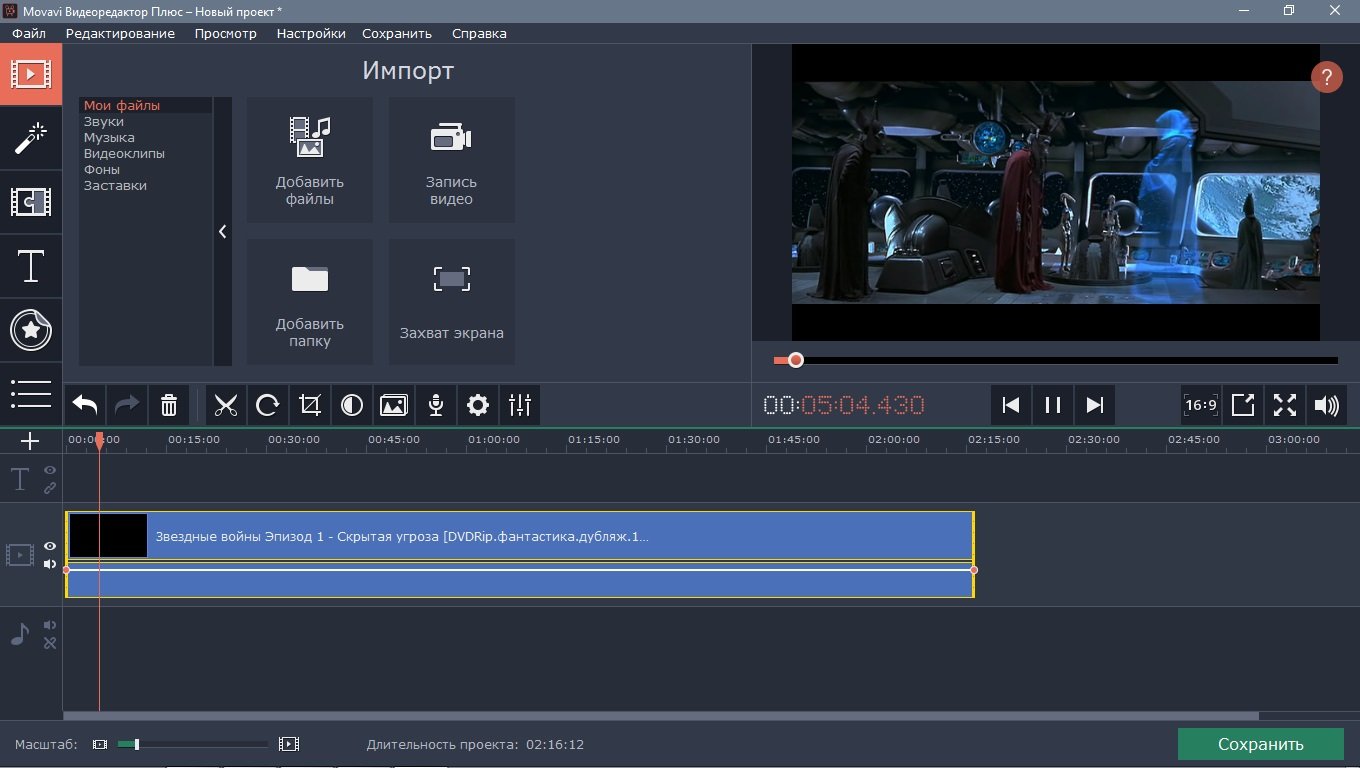Toggle video track visibility eye icon
This screenshot has width=1360, height=768.
(x=50, y=546)
